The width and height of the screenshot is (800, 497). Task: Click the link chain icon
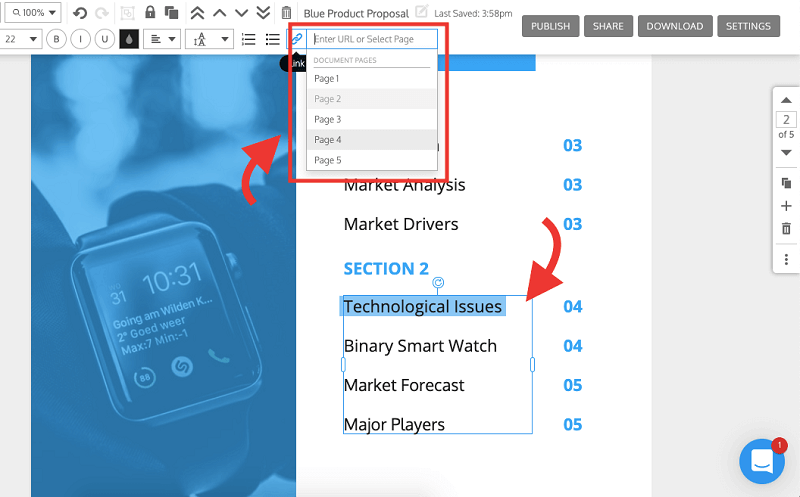click(297, 39)
